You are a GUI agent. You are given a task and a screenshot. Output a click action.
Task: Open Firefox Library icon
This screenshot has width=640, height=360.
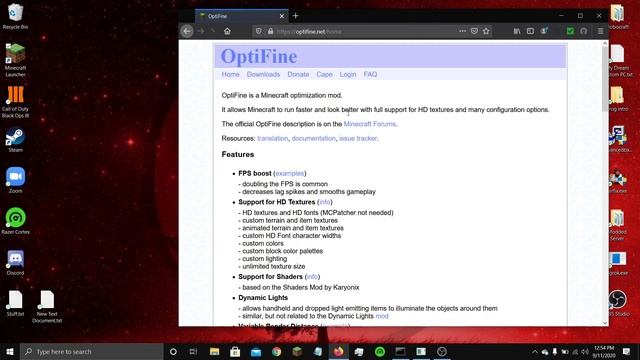click(x=517, y=31)
